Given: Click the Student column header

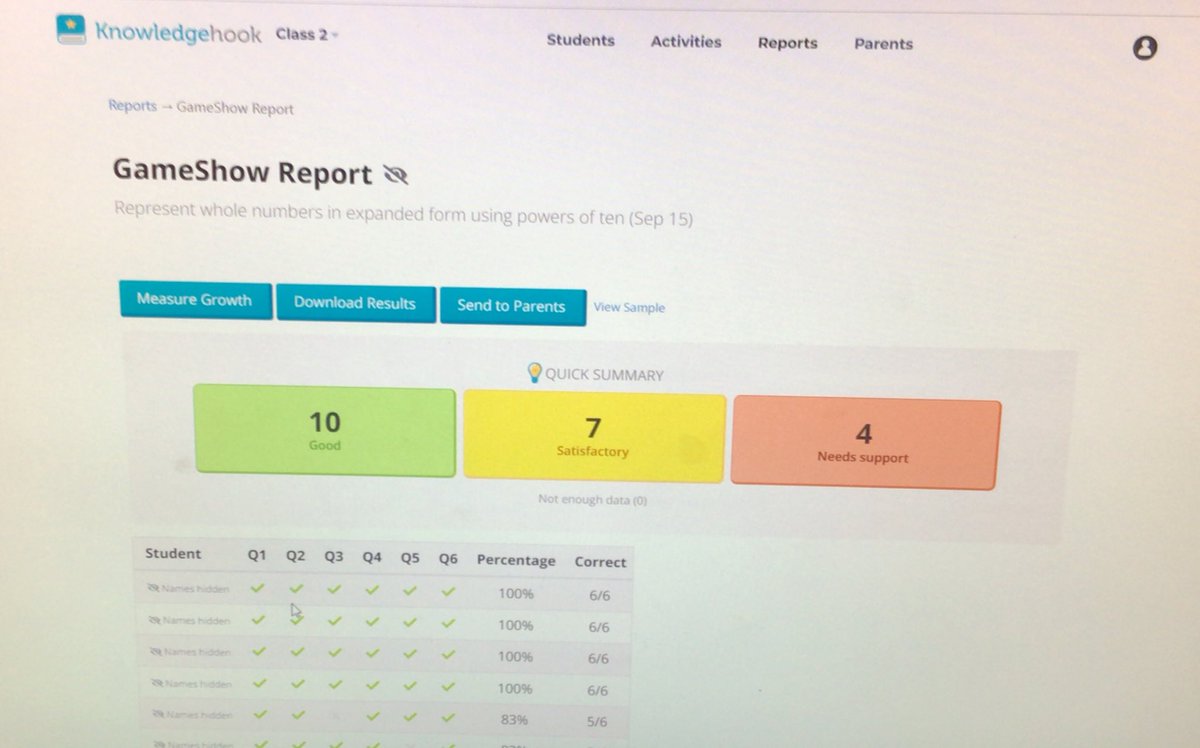Looking at the screenshot, I should (x=173, y=553).
